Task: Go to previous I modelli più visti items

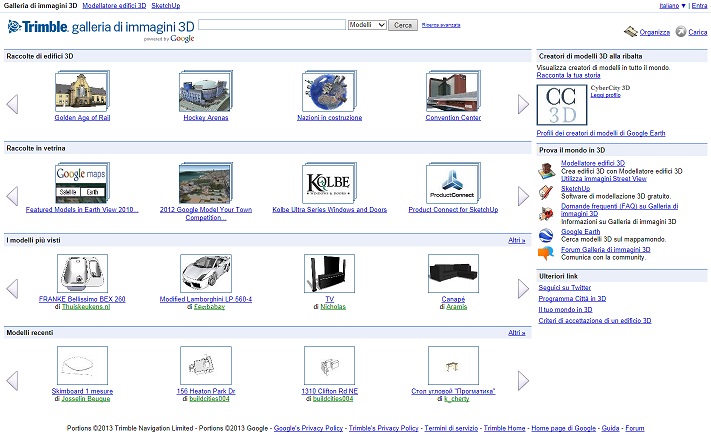Action: (12, 288)
